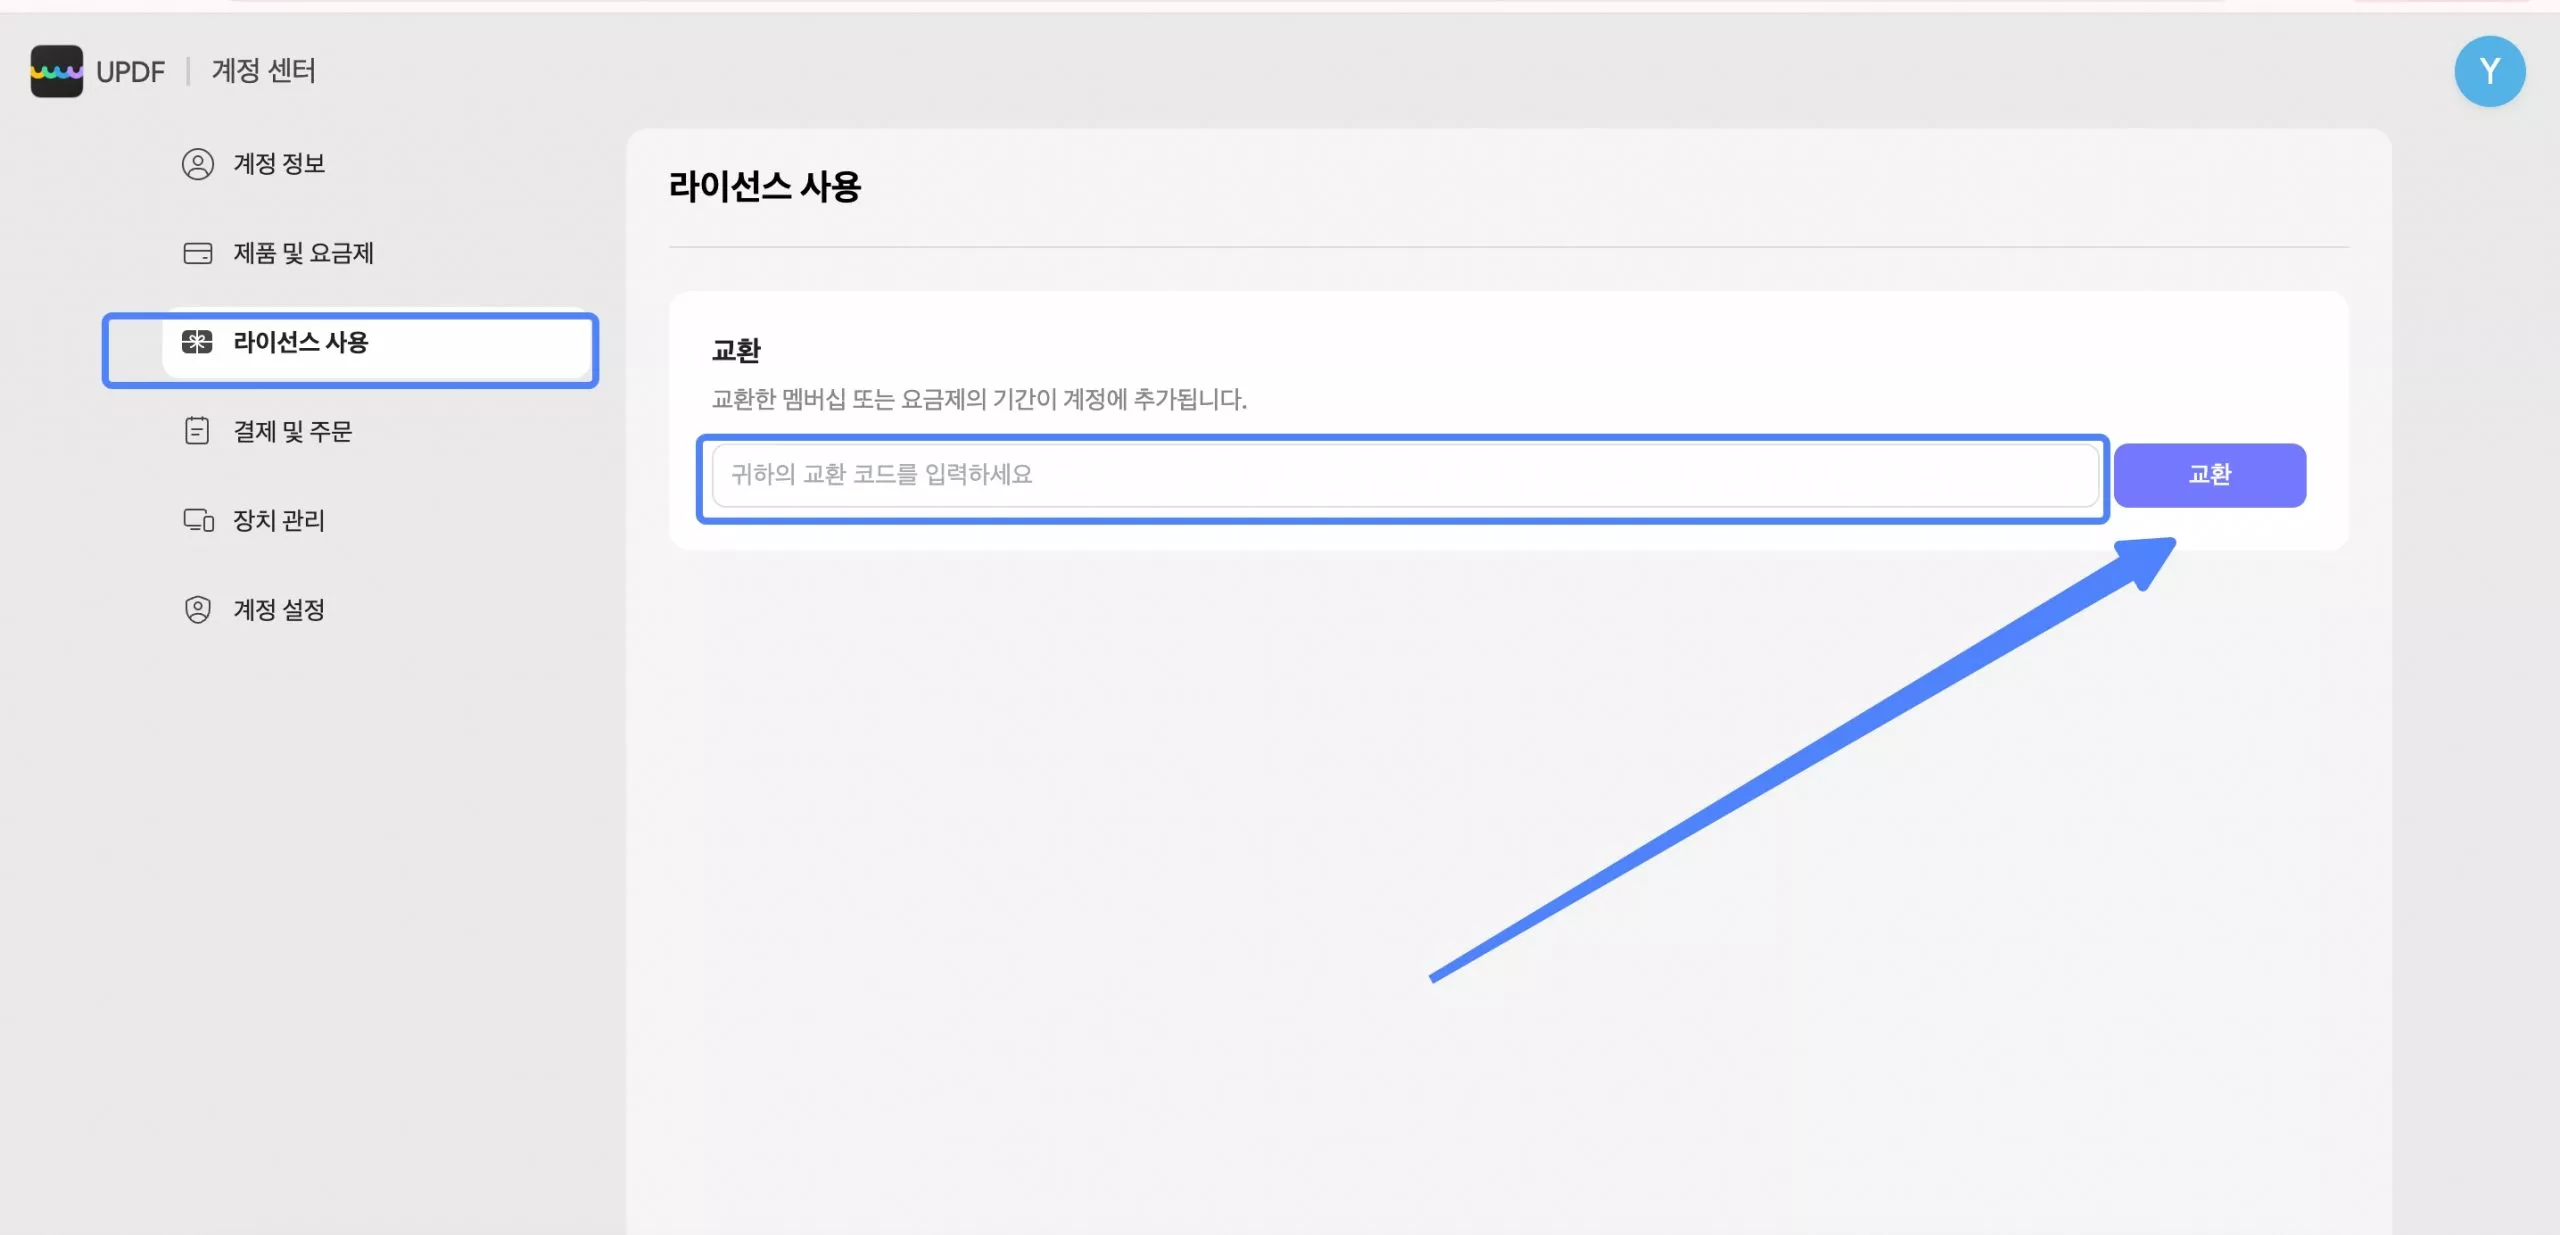Open the Y profile avatar

(2488, 71)
